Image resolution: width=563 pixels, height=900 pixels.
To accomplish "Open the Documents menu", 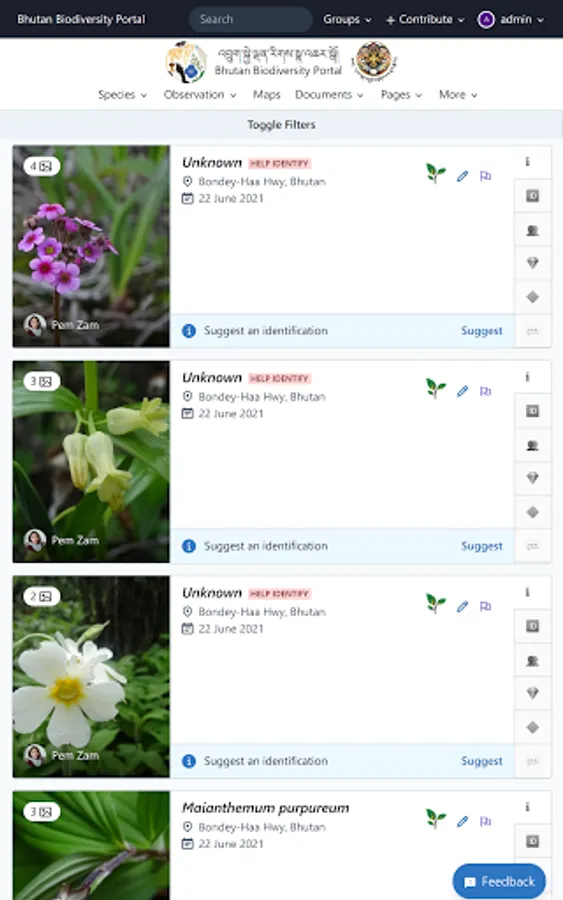I will [x=329, y=95].
